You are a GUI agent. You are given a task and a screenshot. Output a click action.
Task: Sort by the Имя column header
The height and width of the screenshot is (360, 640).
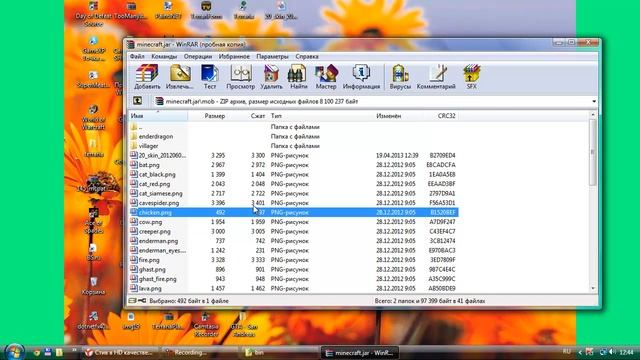[158, 116]
